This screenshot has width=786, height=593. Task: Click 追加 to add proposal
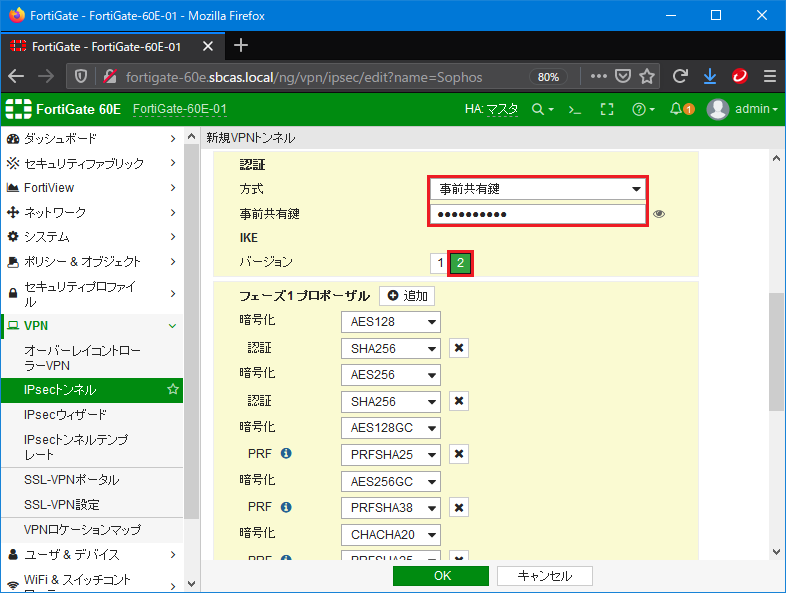[407, 296]
